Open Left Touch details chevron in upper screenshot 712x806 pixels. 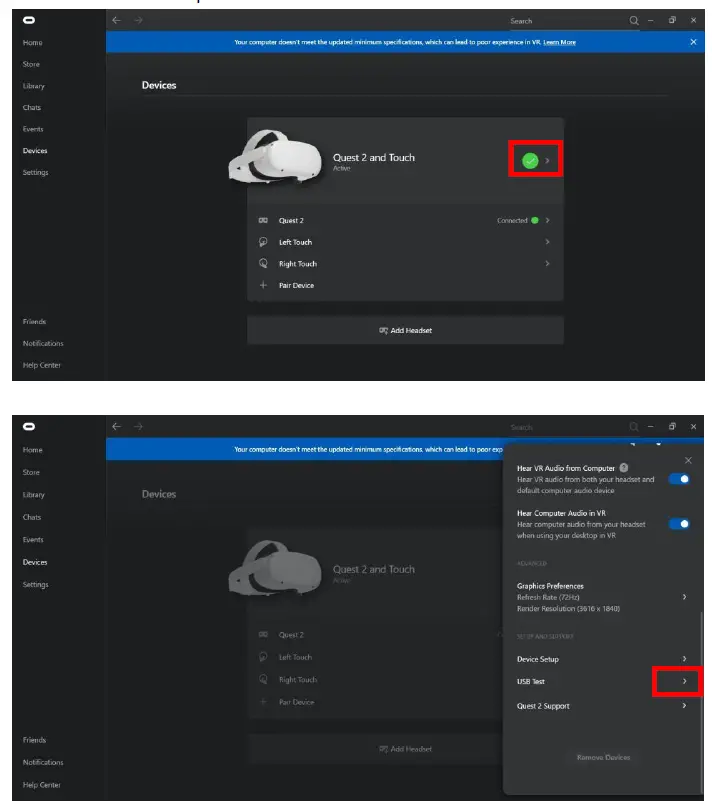(547, 242)
